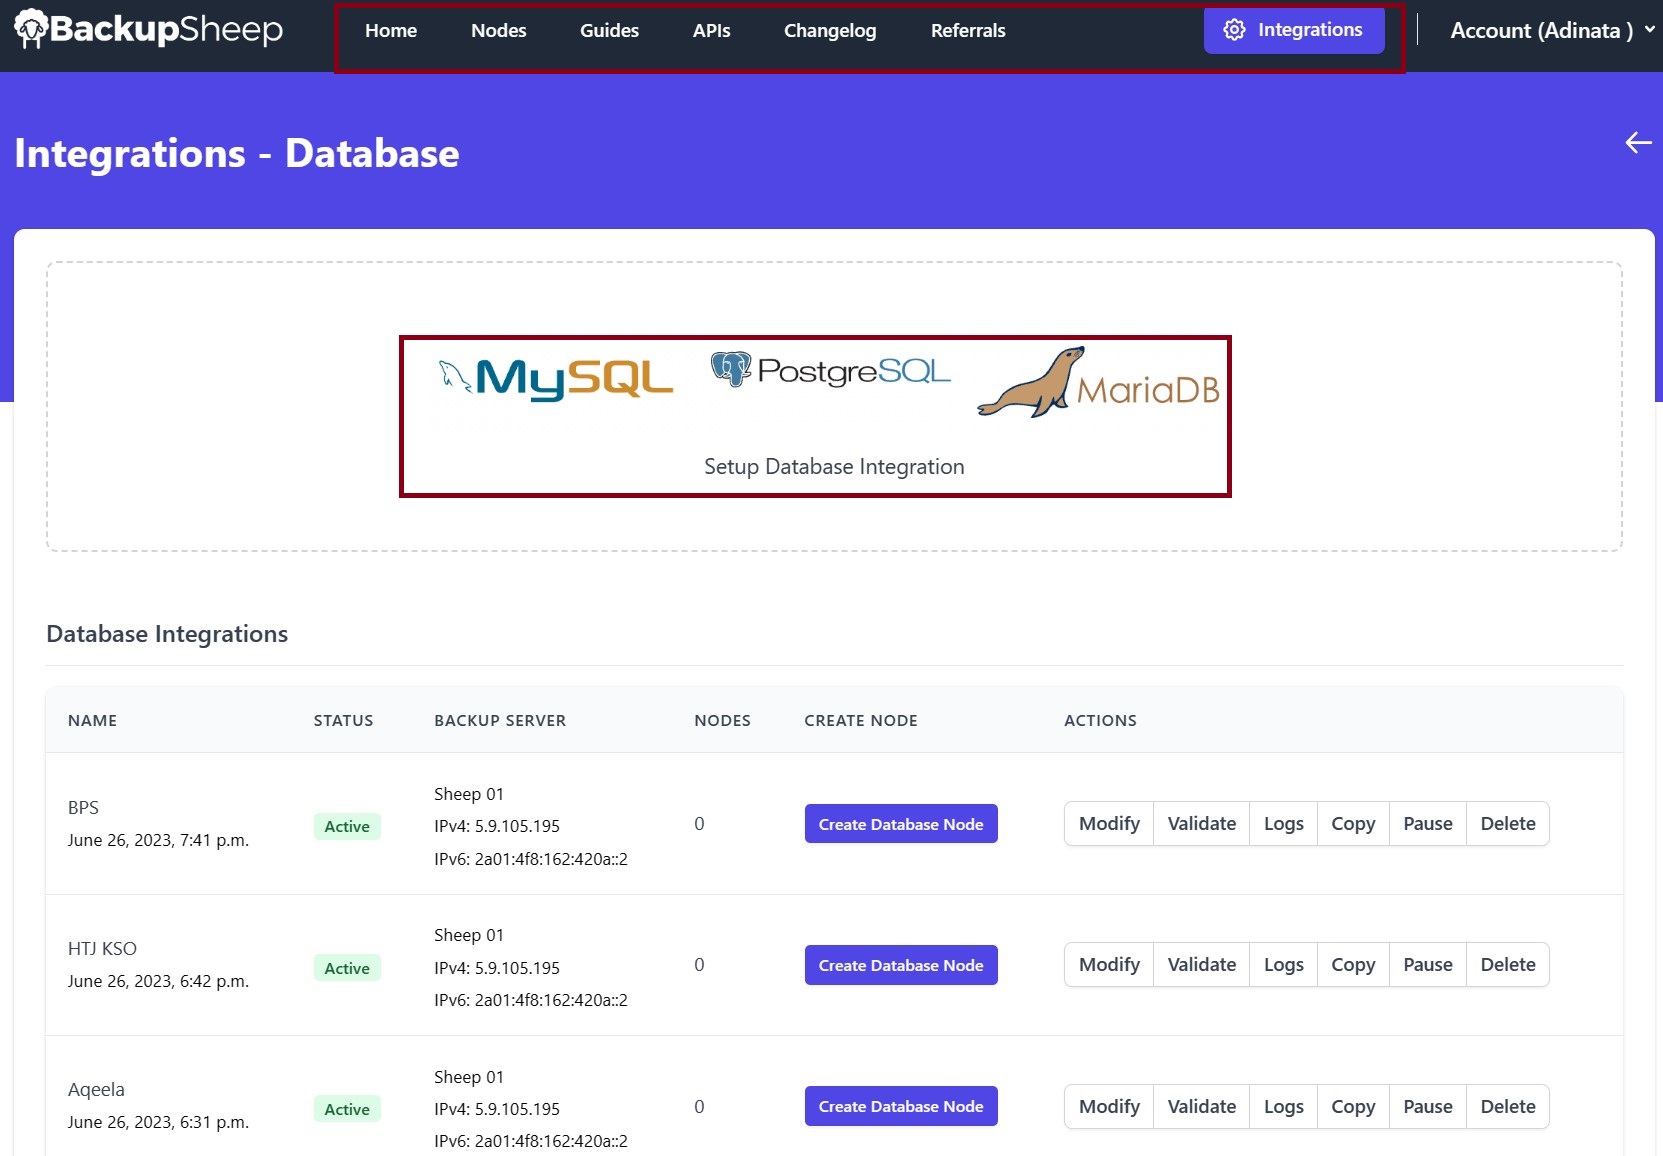The height and width of the screenshot is (1156, 1663).
Task: Delete the Aqeela integration
Action: 1507,1106
